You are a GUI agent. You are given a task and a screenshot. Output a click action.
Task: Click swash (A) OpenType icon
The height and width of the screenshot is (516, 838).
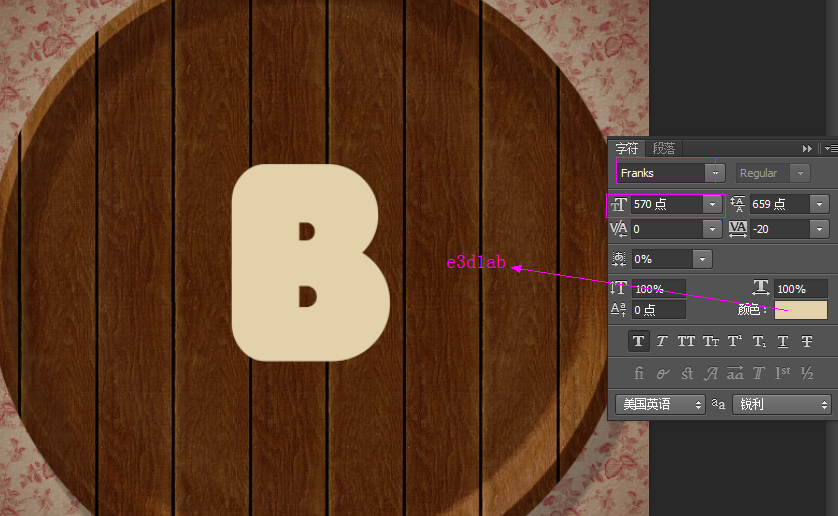click(x=711, y=373)
